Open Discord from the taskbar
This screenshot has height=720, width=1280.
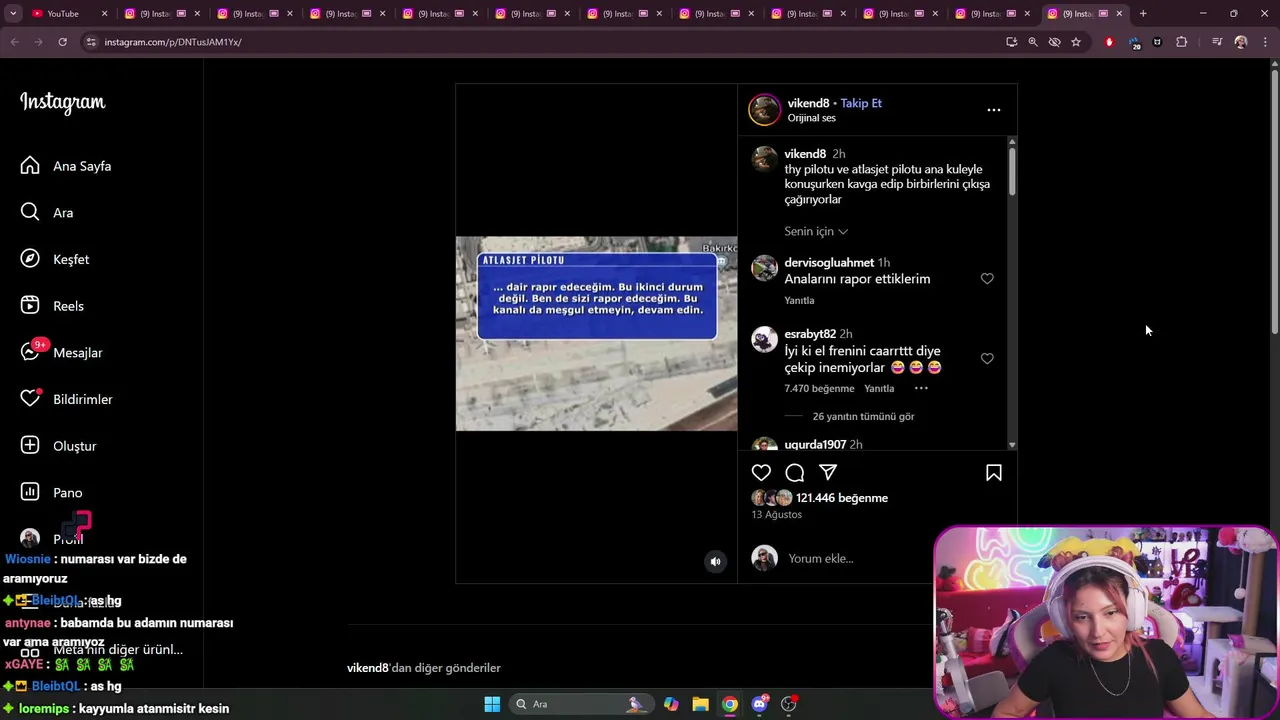[759, 704]
